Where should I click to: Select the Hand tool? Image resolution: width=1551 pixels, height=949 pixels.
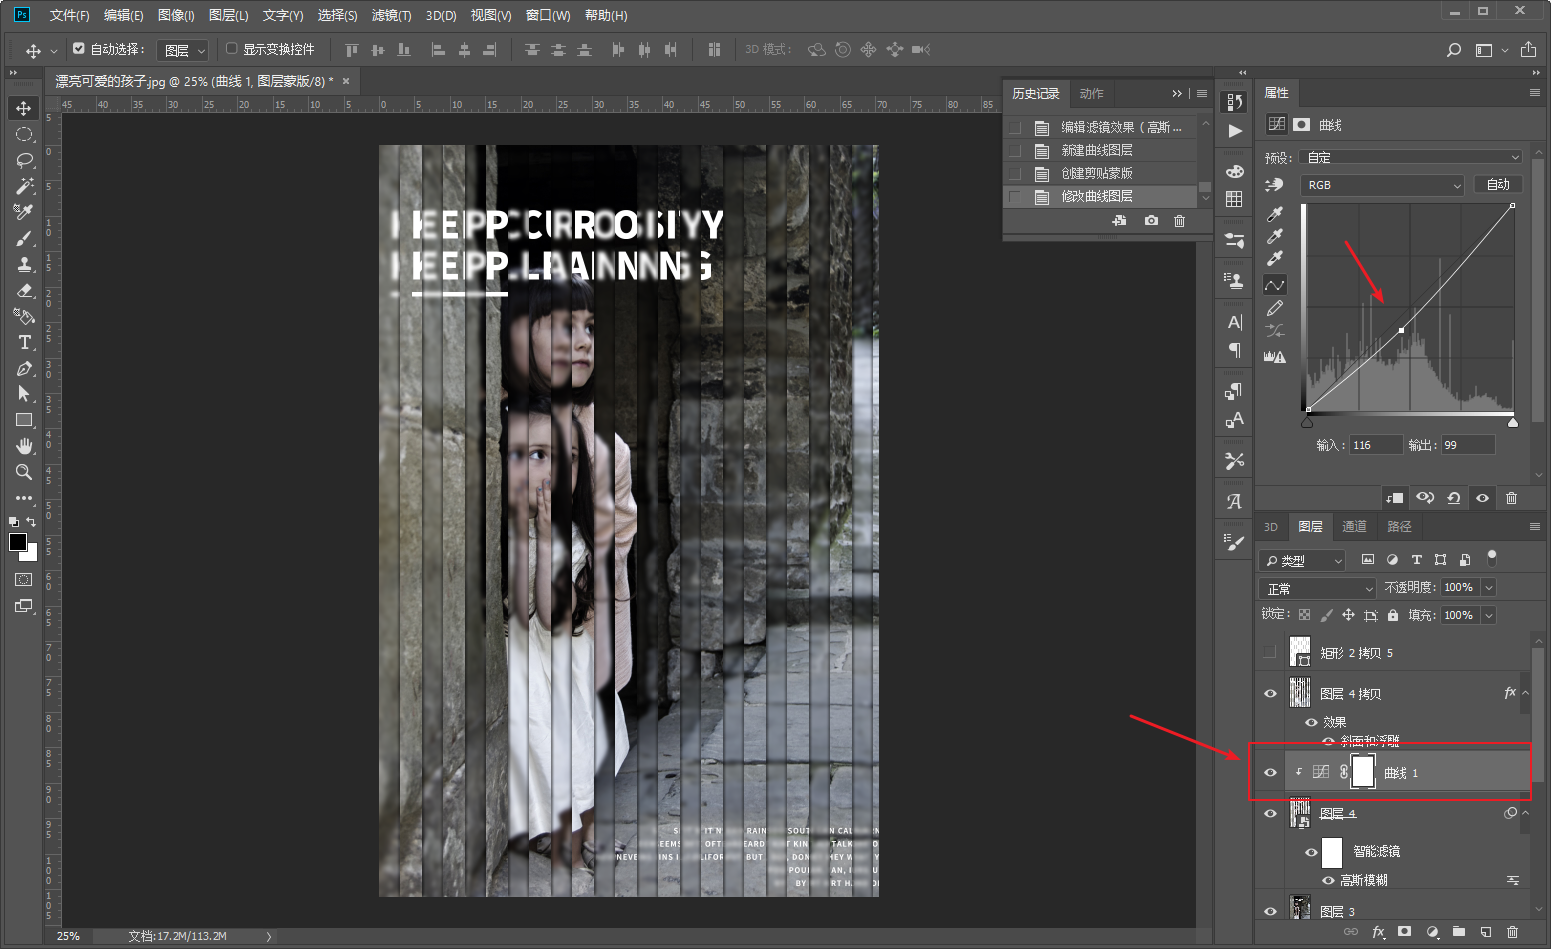24,446
